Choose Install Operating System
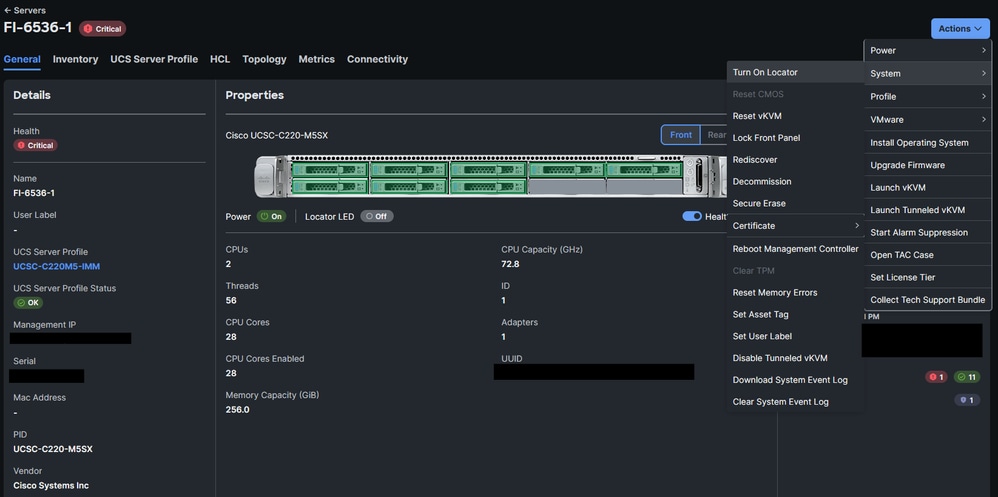998x497 pixels. [x=927, y=143]
